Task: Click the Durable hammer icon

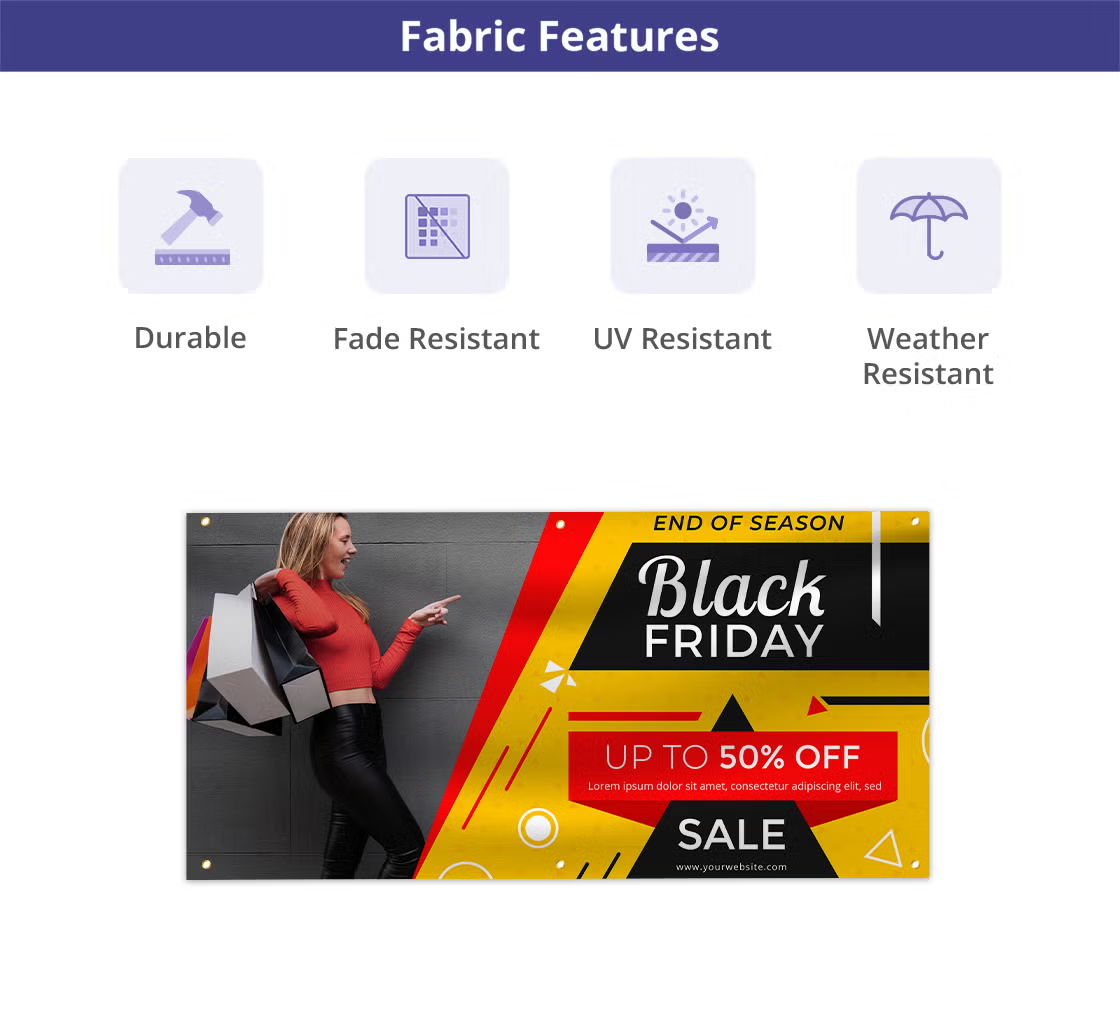Action: 191,226
